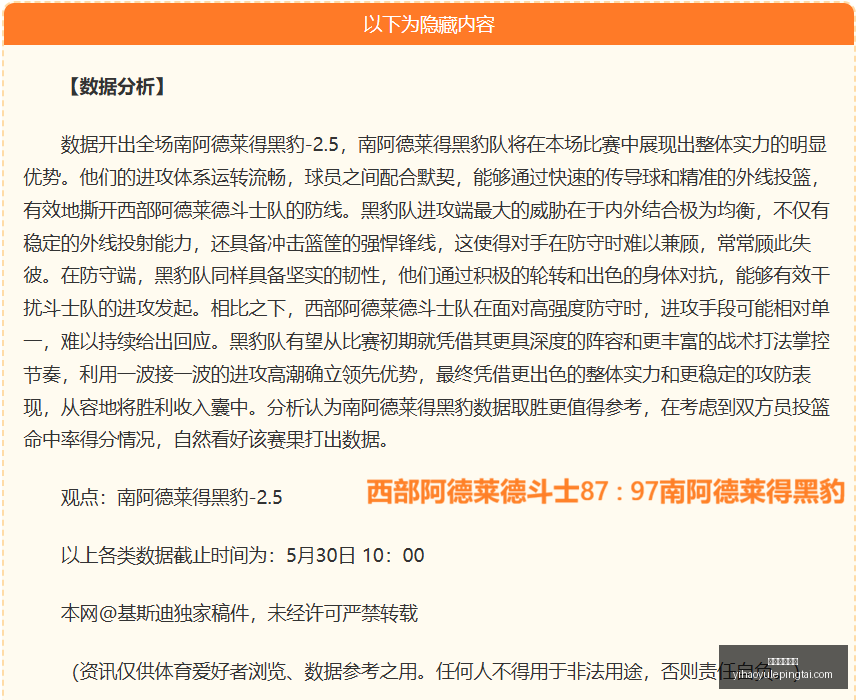Viewport: 859px width, 700px height.
Task: Click the text 观点:南阿德莱得黑豹-2.5
Action: point(171,497)
